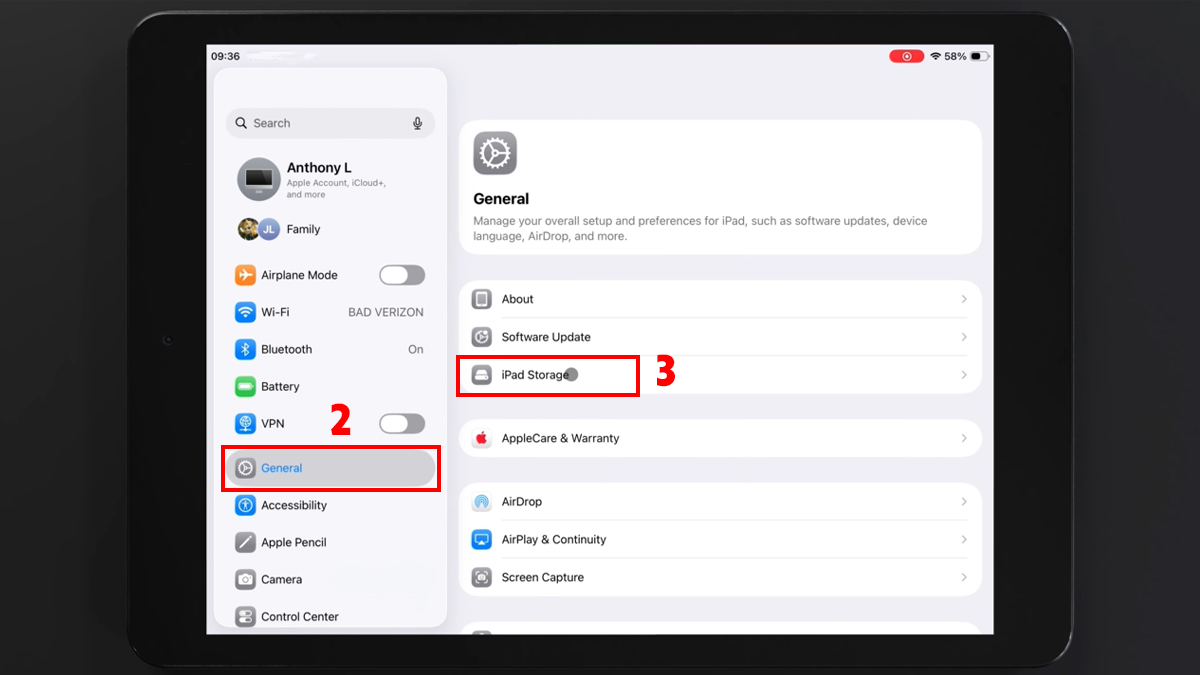Toggle the Airplane Mode switch

click(402, 275)
